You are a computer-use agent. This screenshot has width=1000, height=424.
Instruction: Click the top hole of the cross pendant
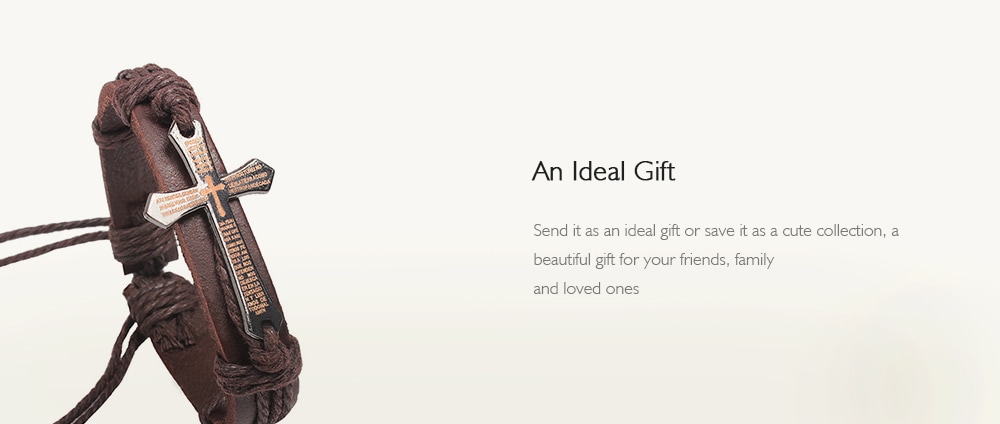(x=188, y=131)
